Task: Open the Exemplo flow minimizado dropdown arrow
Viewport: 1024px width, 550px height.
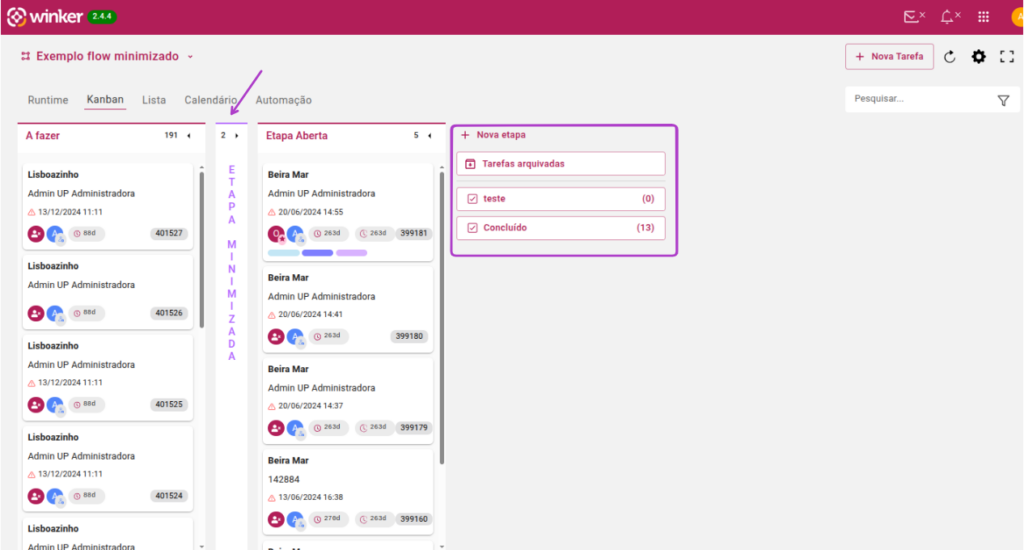Action: pyautogui.click(x=190, y=57)
